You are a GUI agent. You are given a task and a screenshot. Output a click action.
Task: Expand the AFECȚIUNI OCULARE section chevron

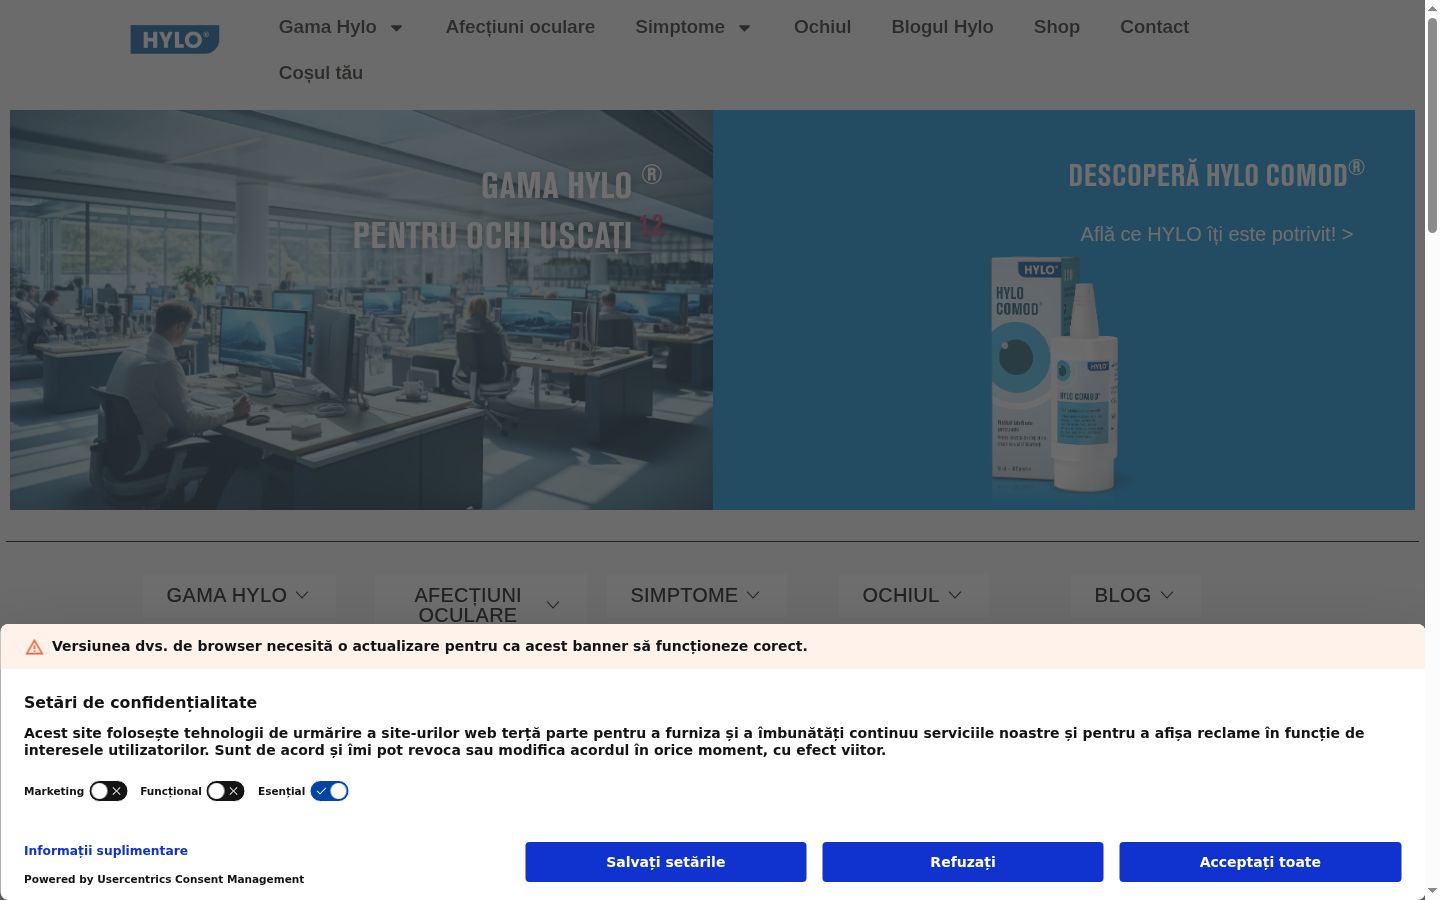[x=553, y=605]
